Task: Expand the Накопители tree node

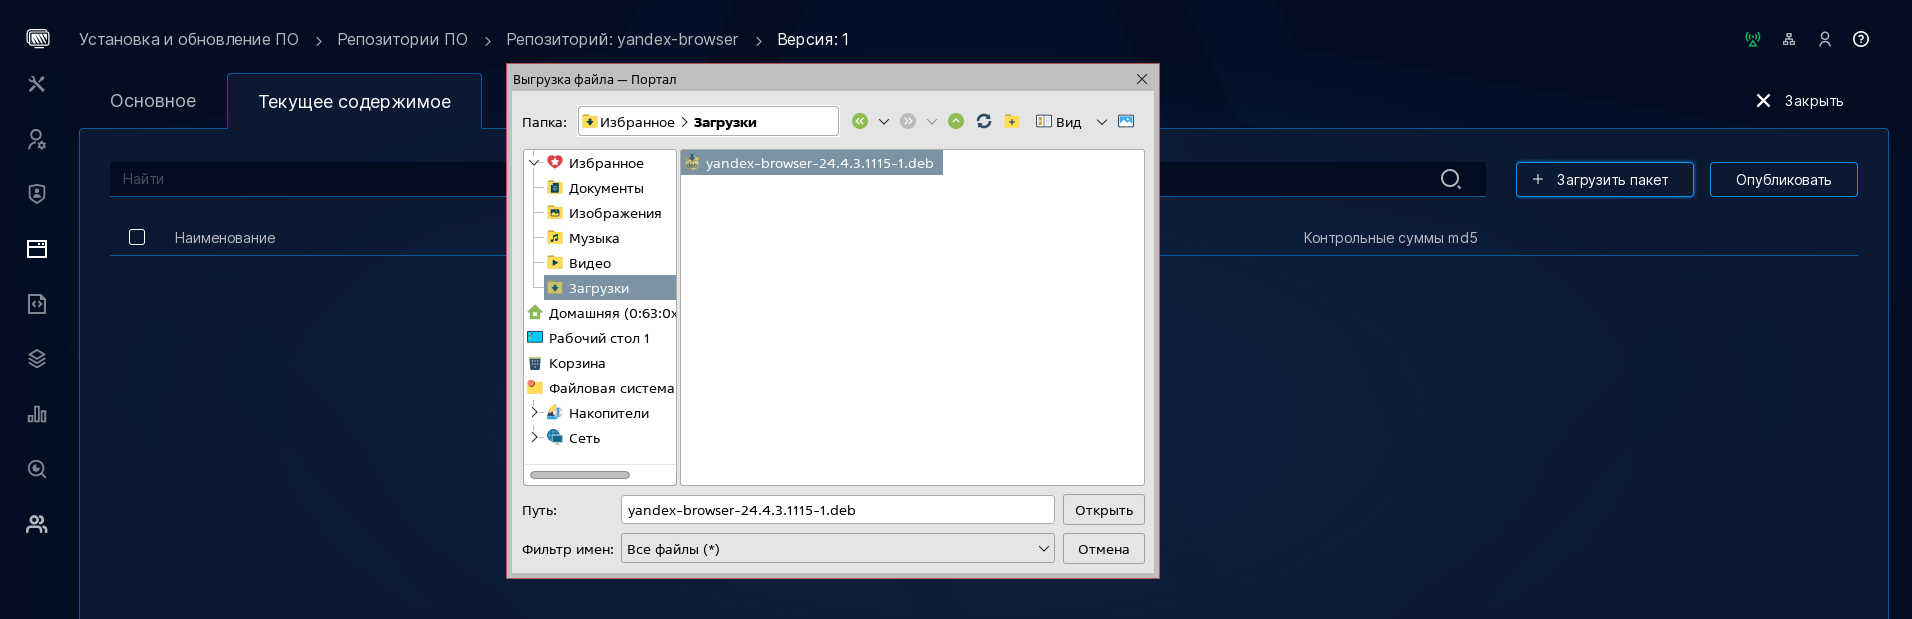Action: 534,412
